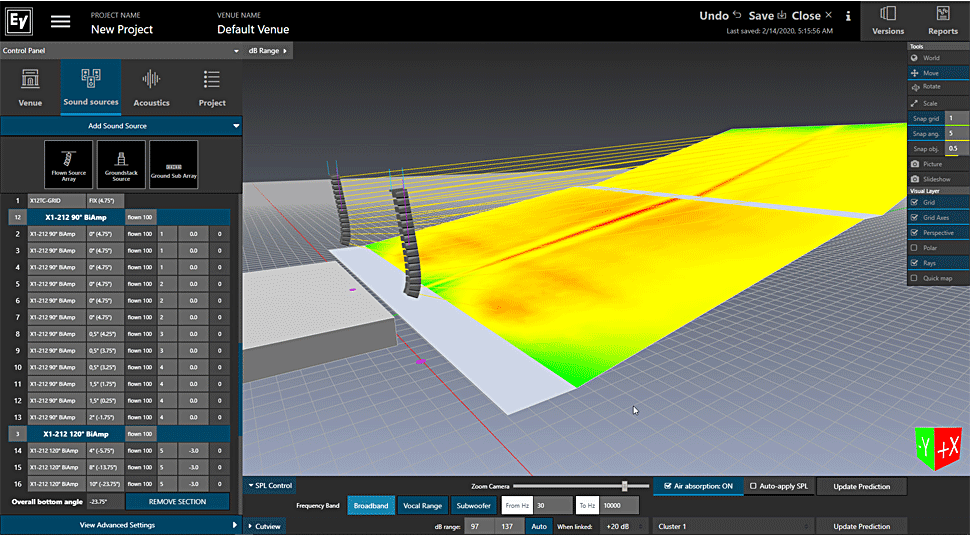The height and width of the screenshot is (535, 970).
Task: Add a Flown Source Array
Action: pyautogui.click(x=69, y=165)
